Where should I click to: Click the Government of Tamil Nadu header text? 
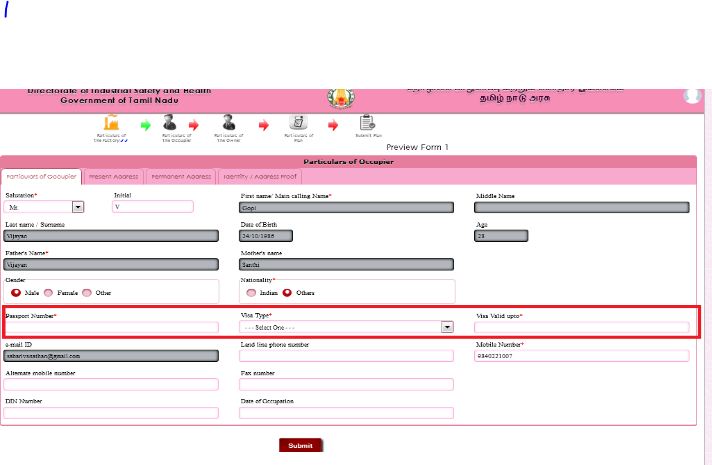pyautogui.click(x=119, y=100)
